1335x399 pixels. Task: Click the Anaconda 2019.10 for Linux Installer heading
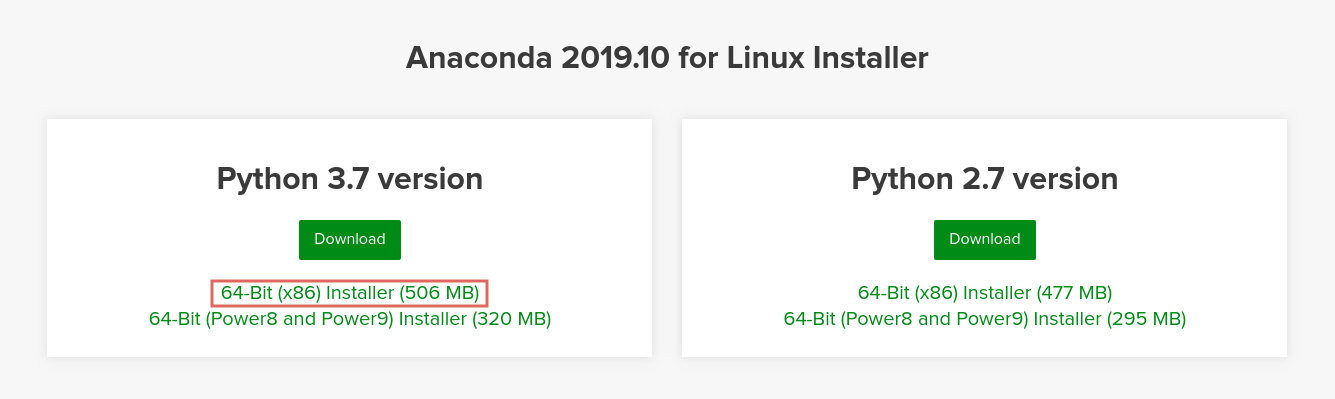[x=667, y=57]
